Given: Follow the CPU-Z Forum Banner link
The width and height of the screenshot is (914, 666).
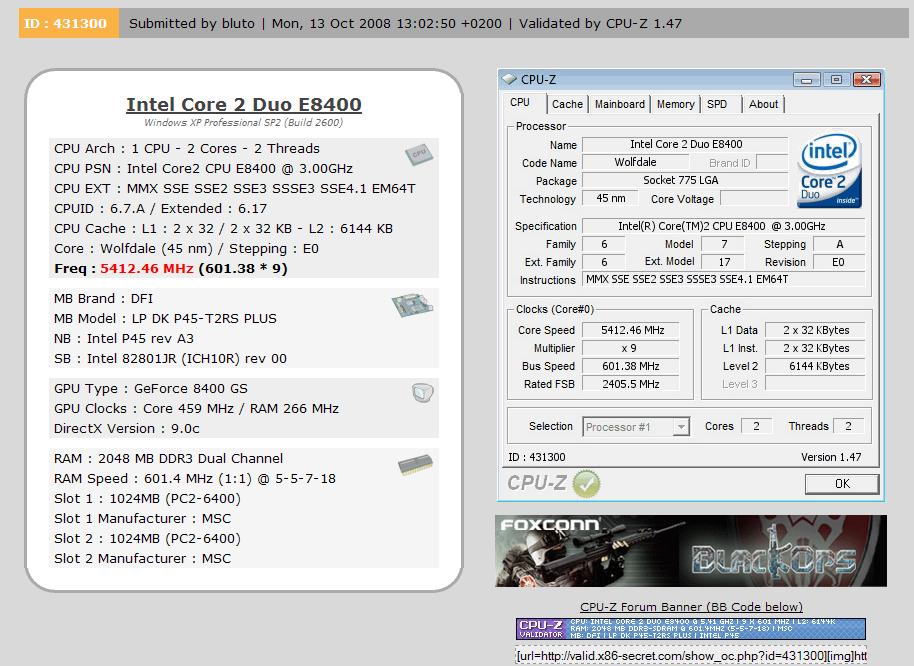Looking at the screenshot, I should pyautogui.click(x=691, y=607).
